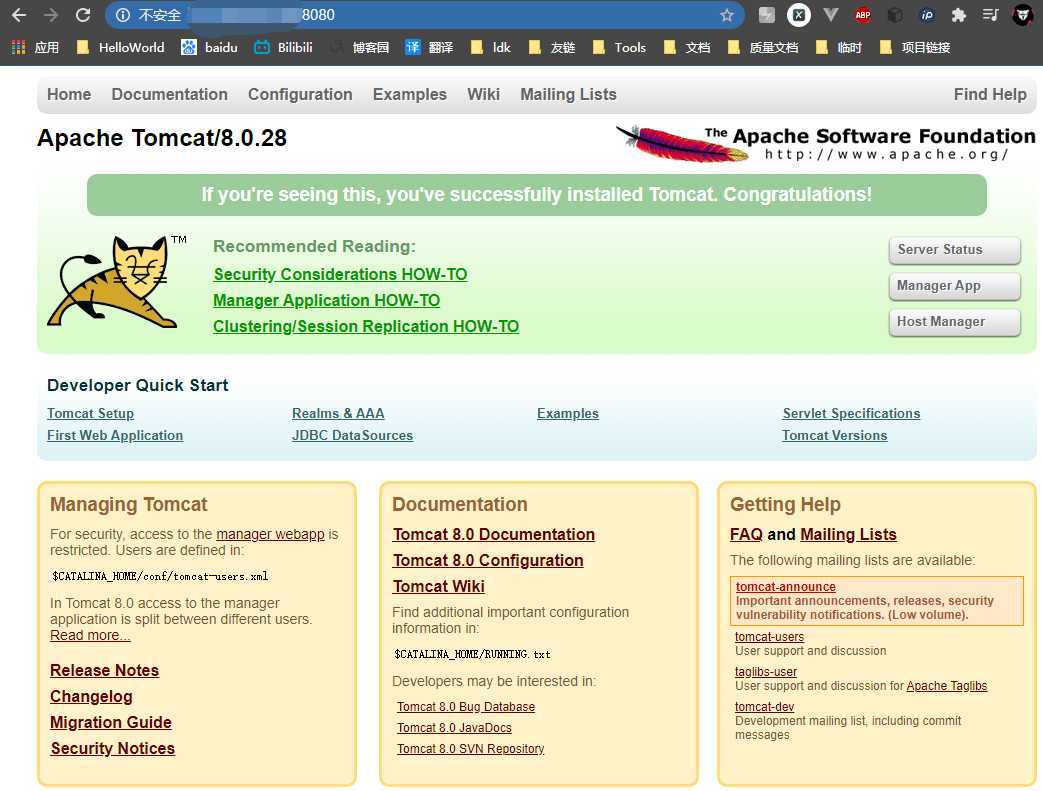Open the Tomcat Wiki link
This screenshot has width=1043, height=791.
coord(439,586)
